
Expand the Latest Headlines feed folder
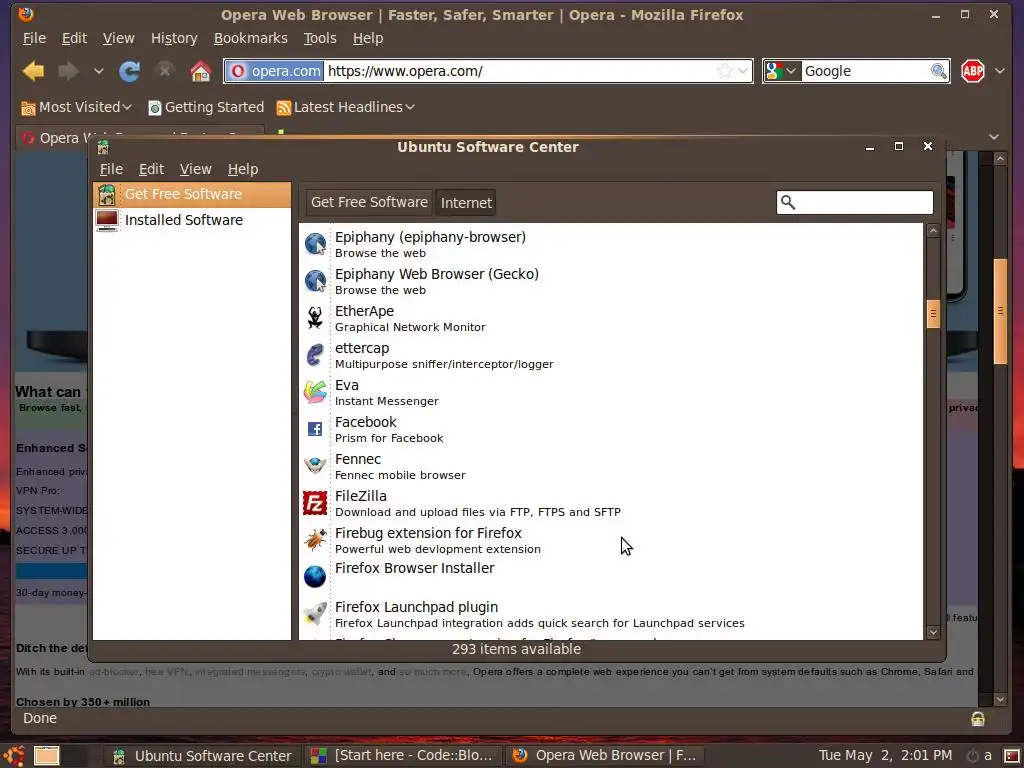pos(345,107)
